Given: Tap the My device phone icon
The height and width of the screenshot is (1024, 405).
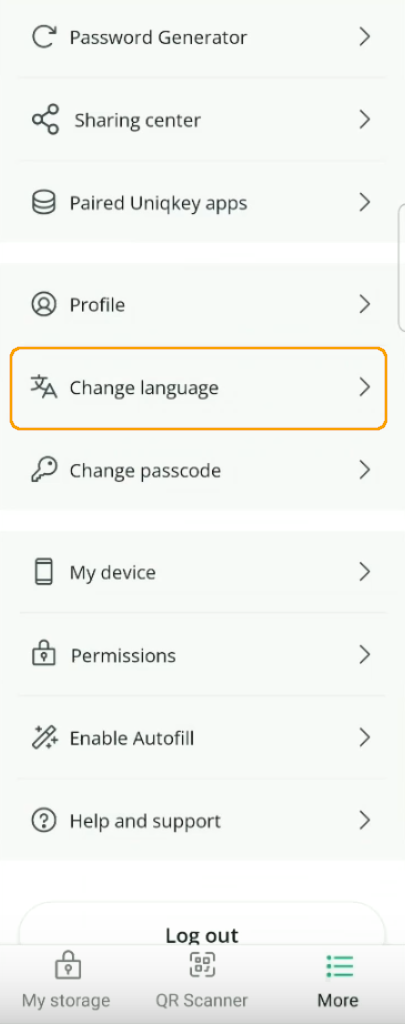Looking at the screenshot, I should coord(44,572).
